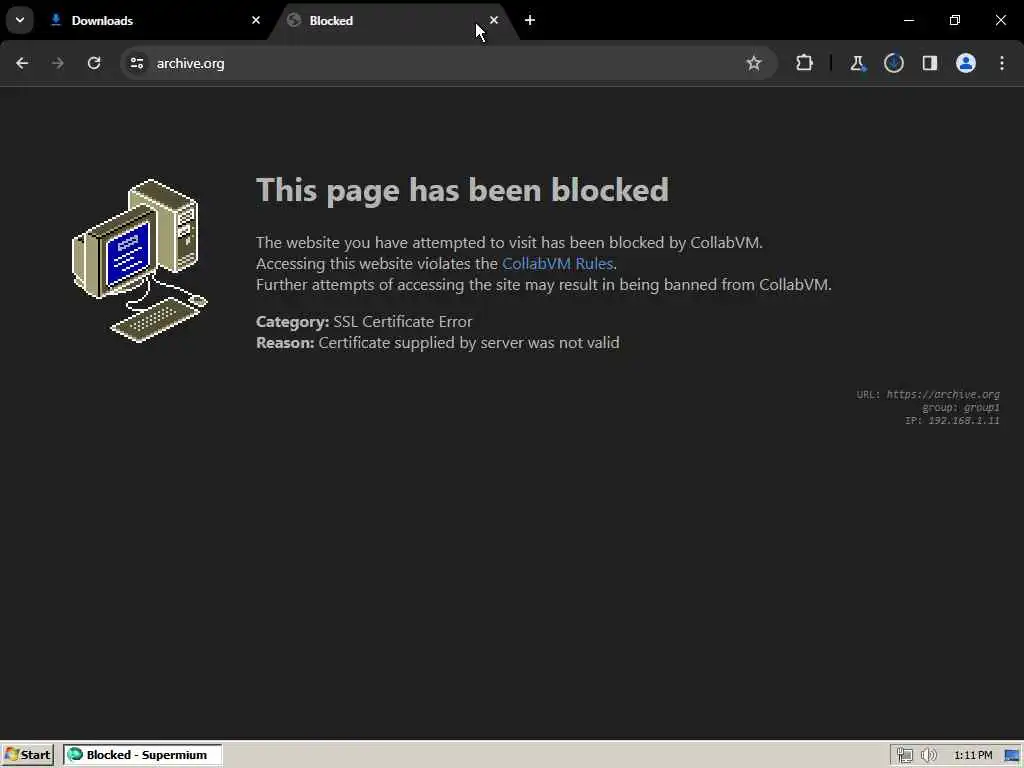Viewport: 1024px width, 768px height.
Task: Open the three-dot browser menu
Action: [x=1002, y=63]
